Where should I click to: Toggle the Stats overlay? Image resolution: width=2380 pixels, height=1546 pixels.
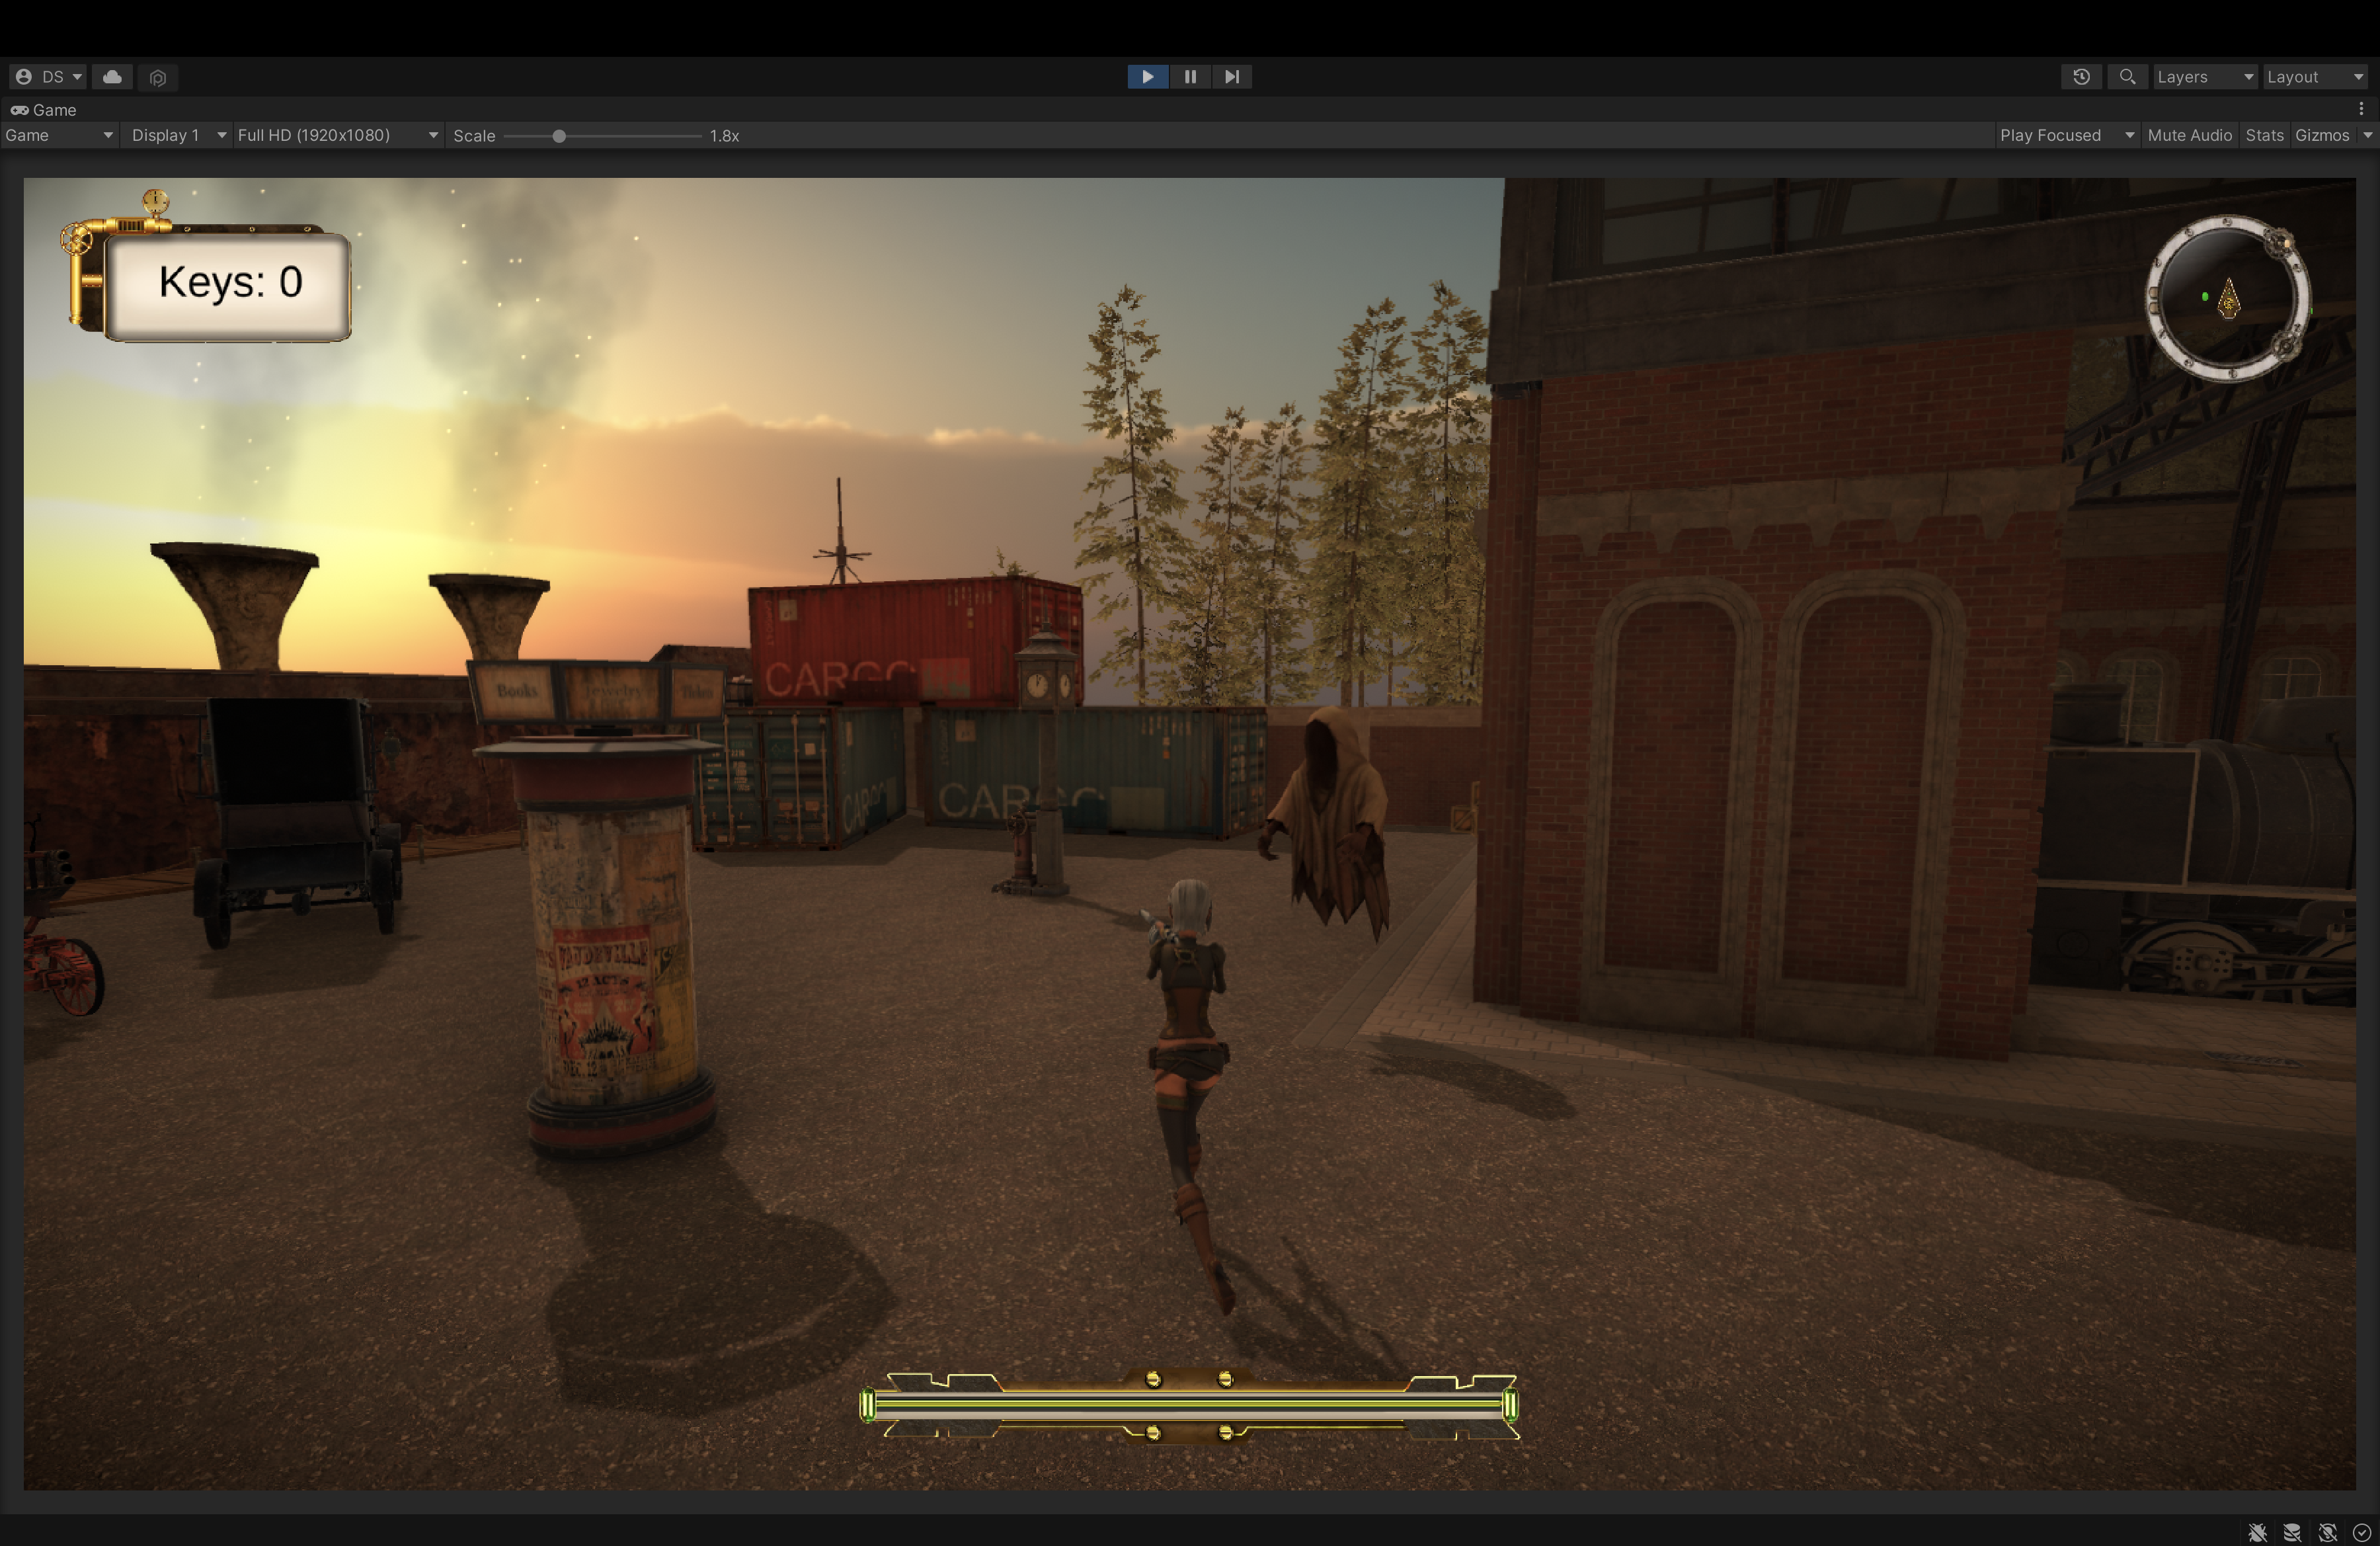coord(2264,135)
